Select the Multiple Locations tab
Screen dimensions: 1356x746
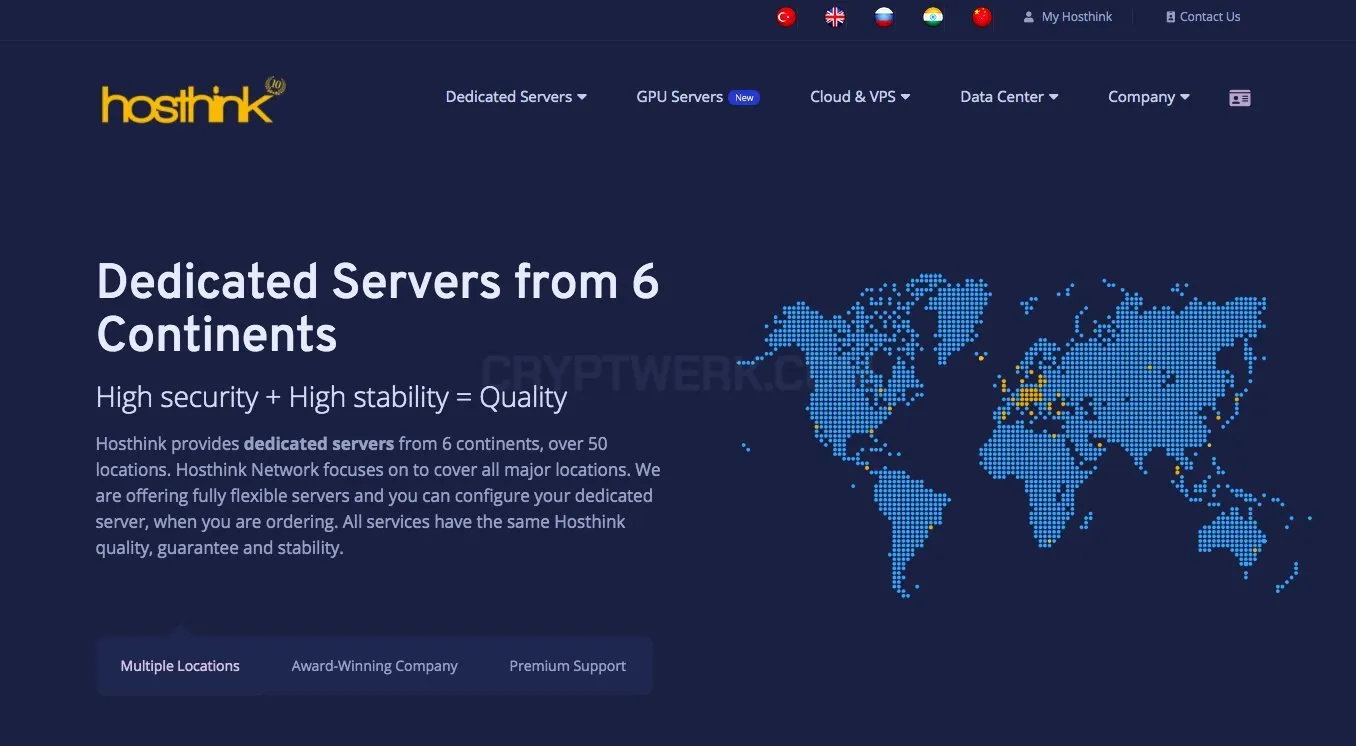coord(180,666)
